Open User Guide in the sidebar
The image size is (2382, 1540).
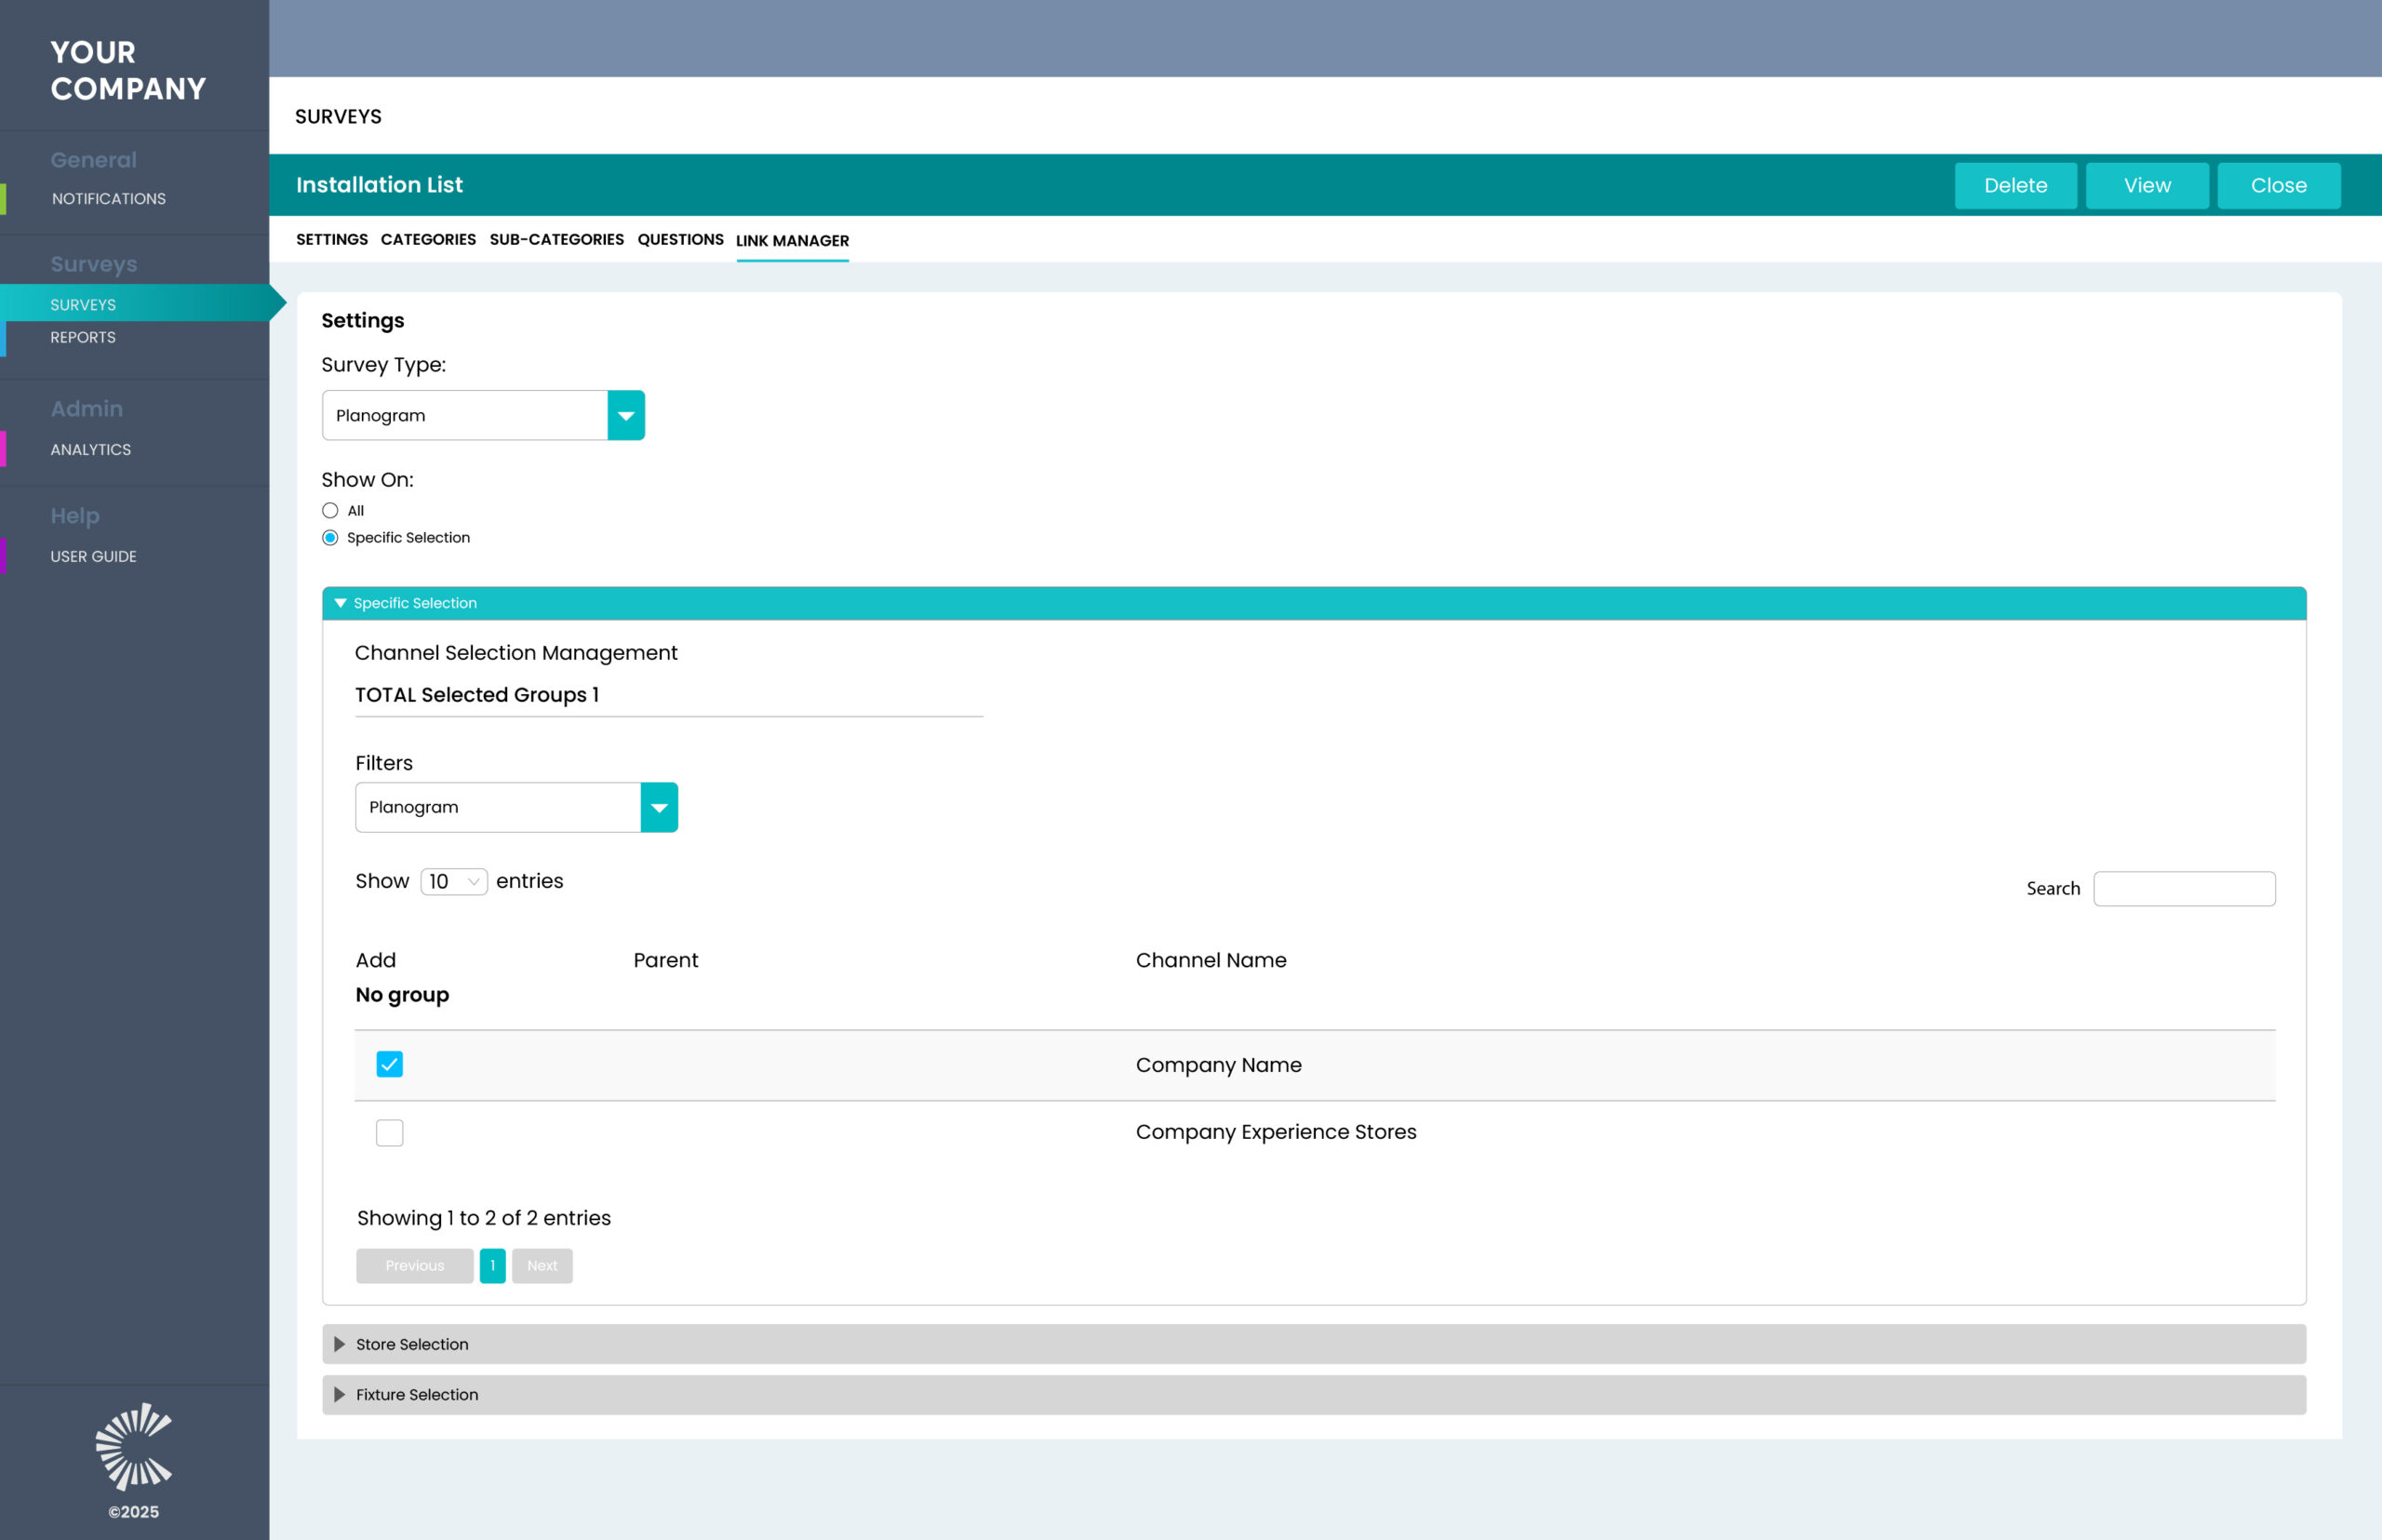pyautogui.click(x=94, y=556)
